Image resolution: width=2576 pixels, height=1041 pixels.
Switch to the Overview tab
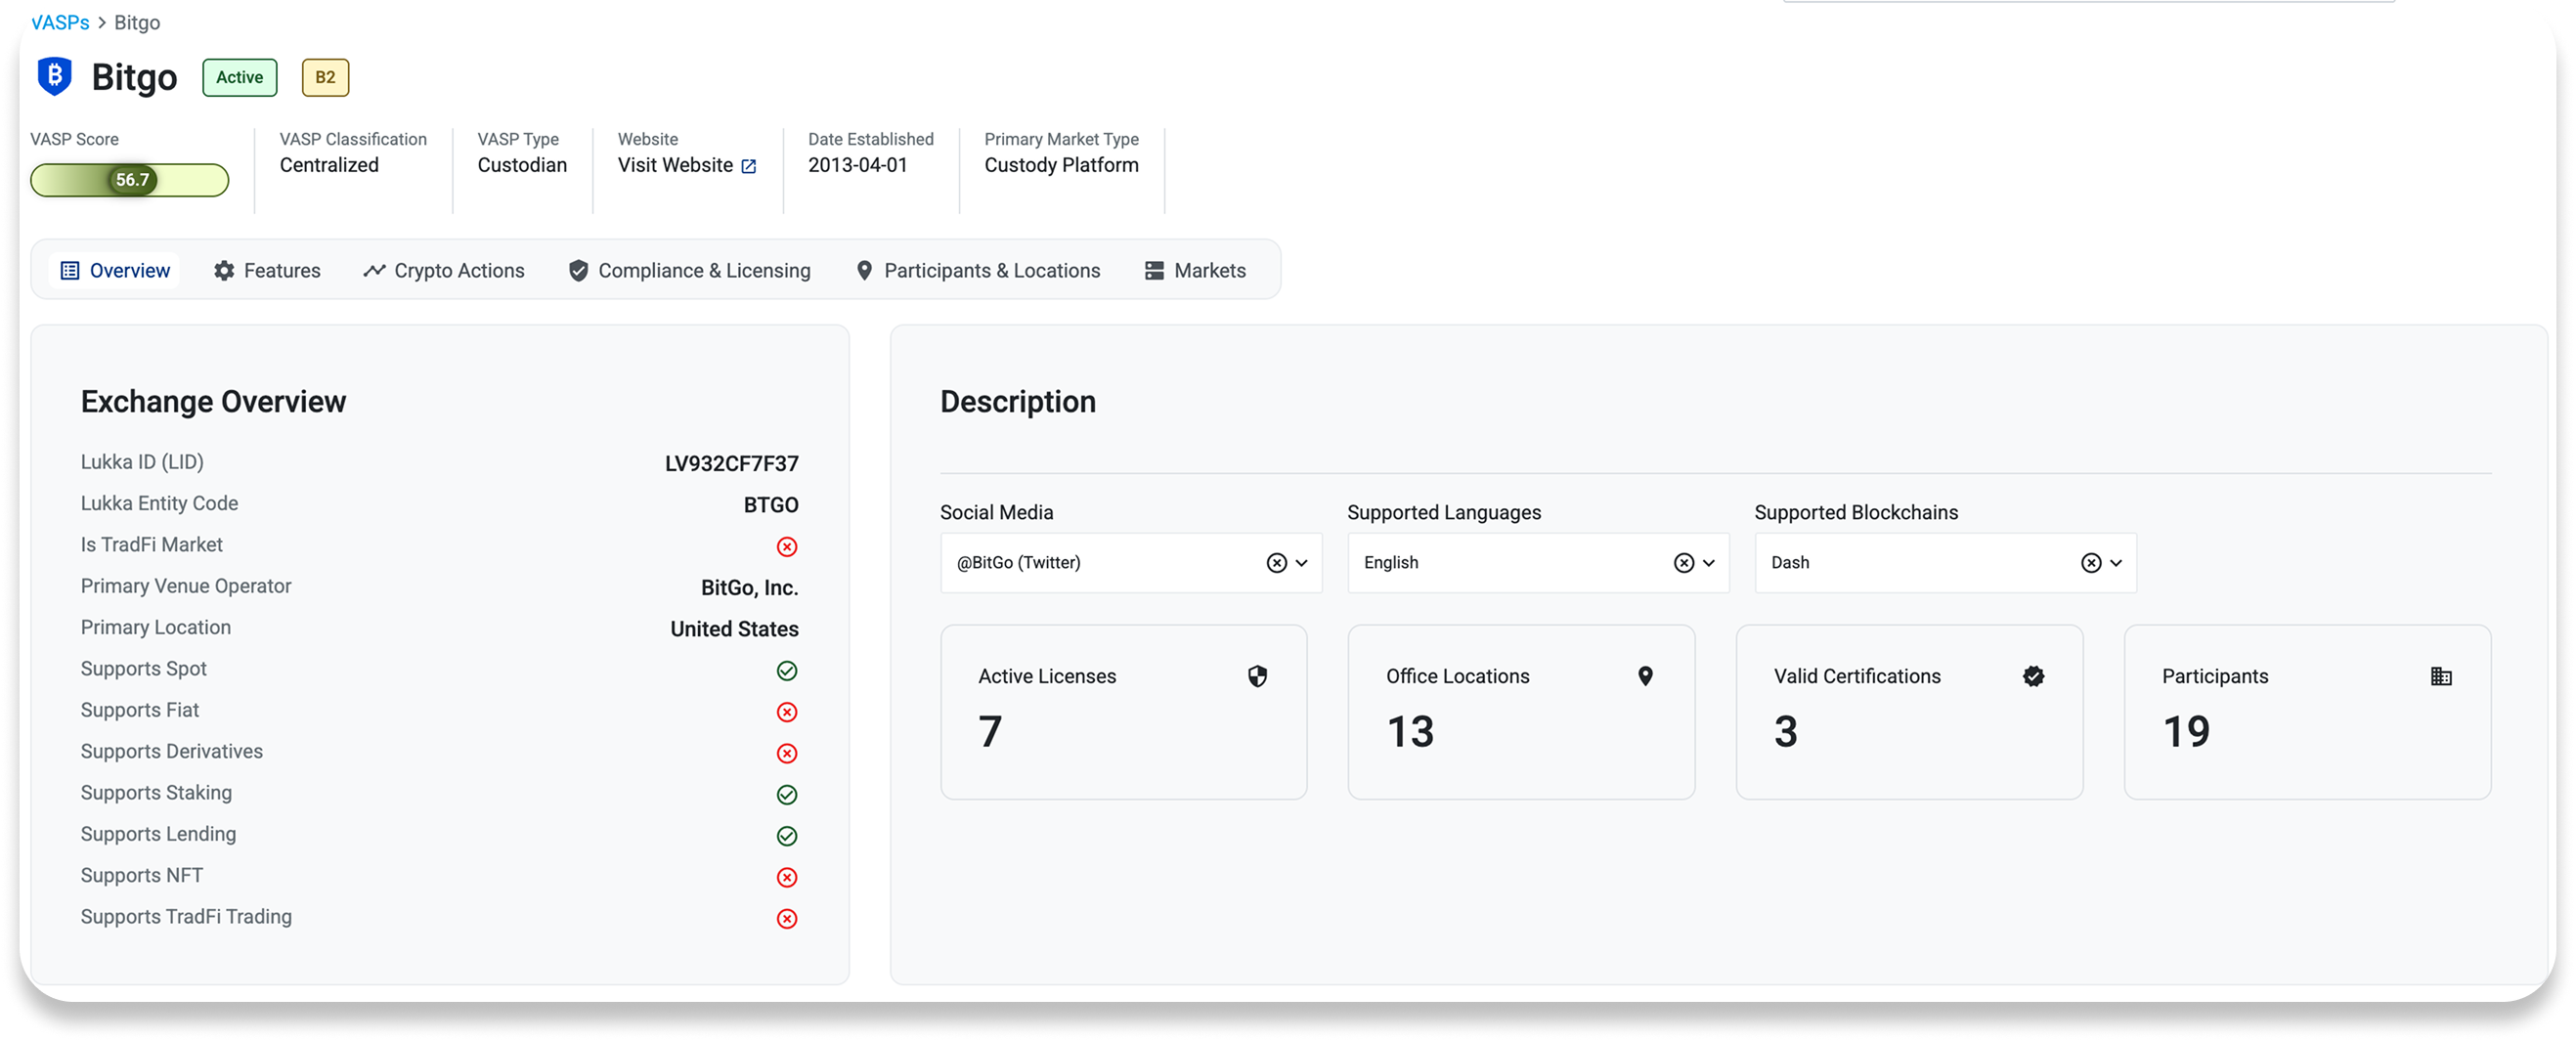pos(114,271)
